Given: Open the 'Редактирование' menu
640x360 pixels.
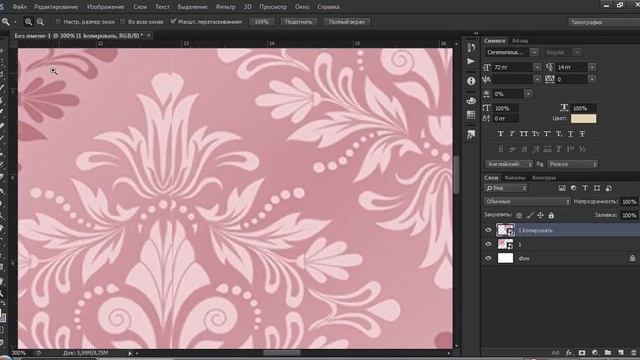Looking at the screenshot, I should pyautogui.click(x=56, y=7).
